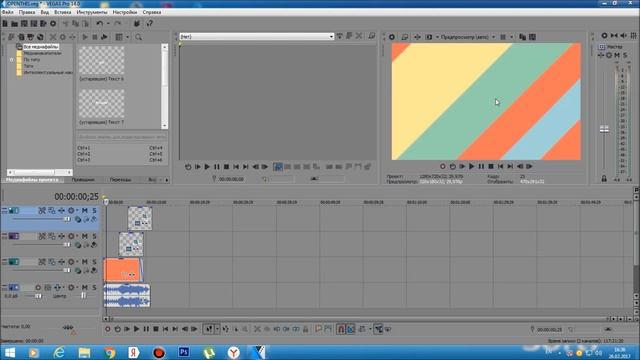Play the trimmer window
This screenshot has height=360, width=640.
click(x=207, y=167)
